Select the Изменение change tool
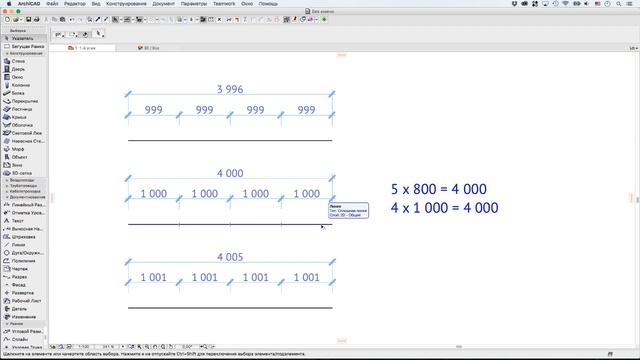This screenshot has height=360, width=640. 24,317
